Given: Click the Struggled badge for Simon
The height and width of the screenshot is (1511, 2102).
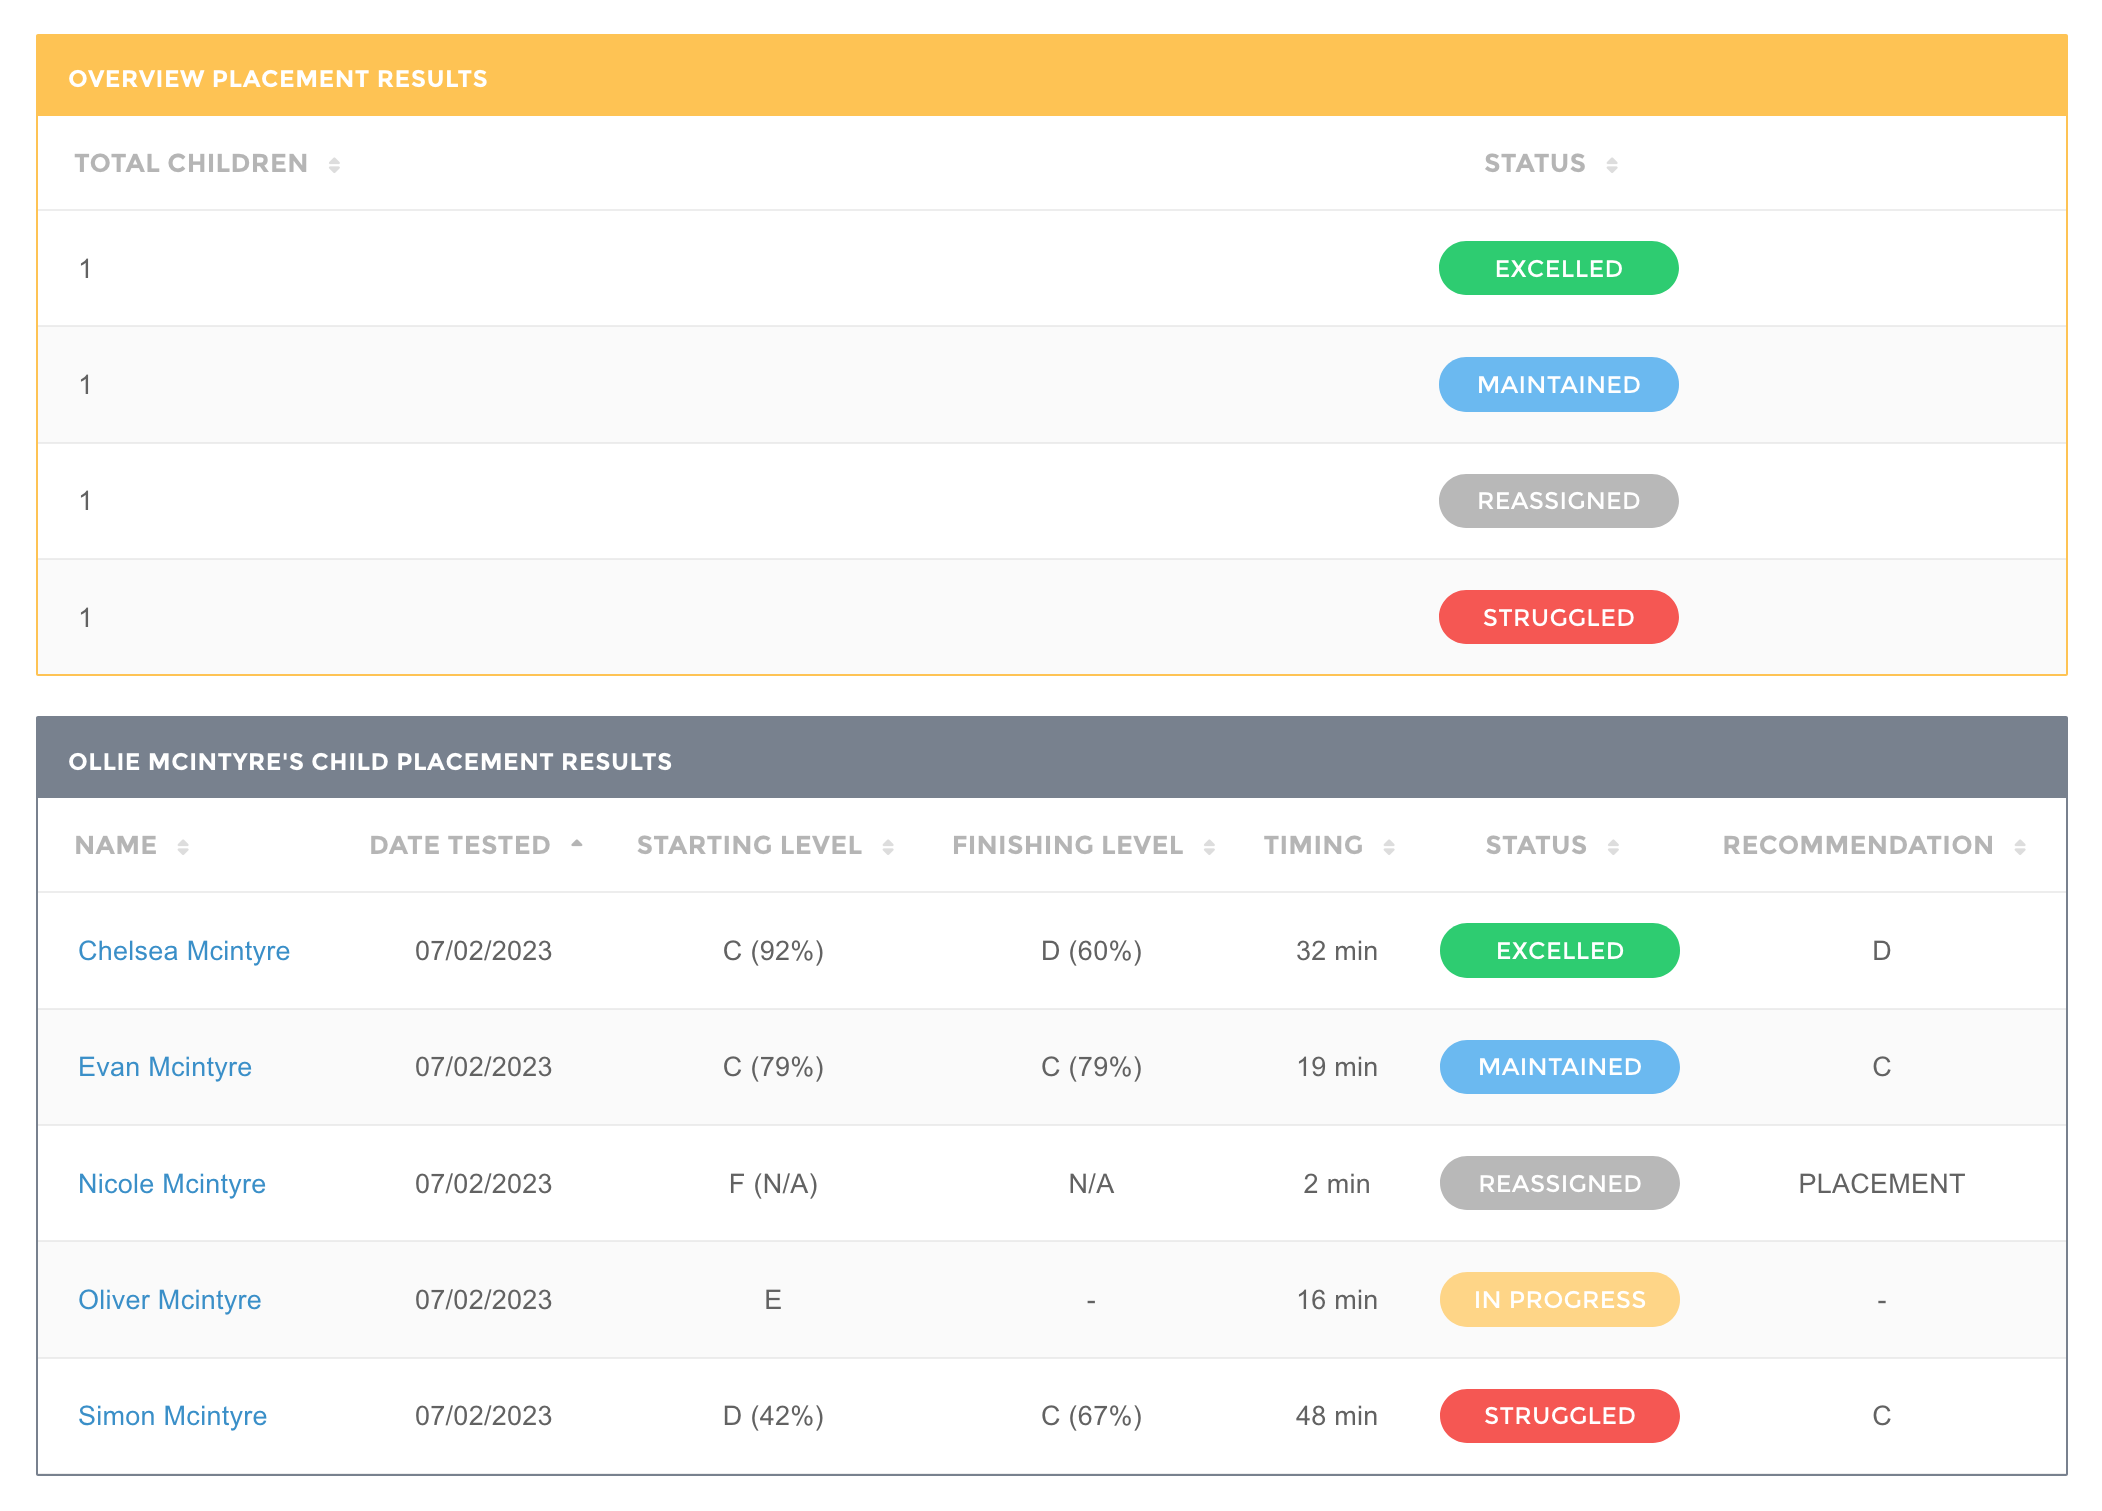Looking at the screenshot, I should tap(1559, 1416).
